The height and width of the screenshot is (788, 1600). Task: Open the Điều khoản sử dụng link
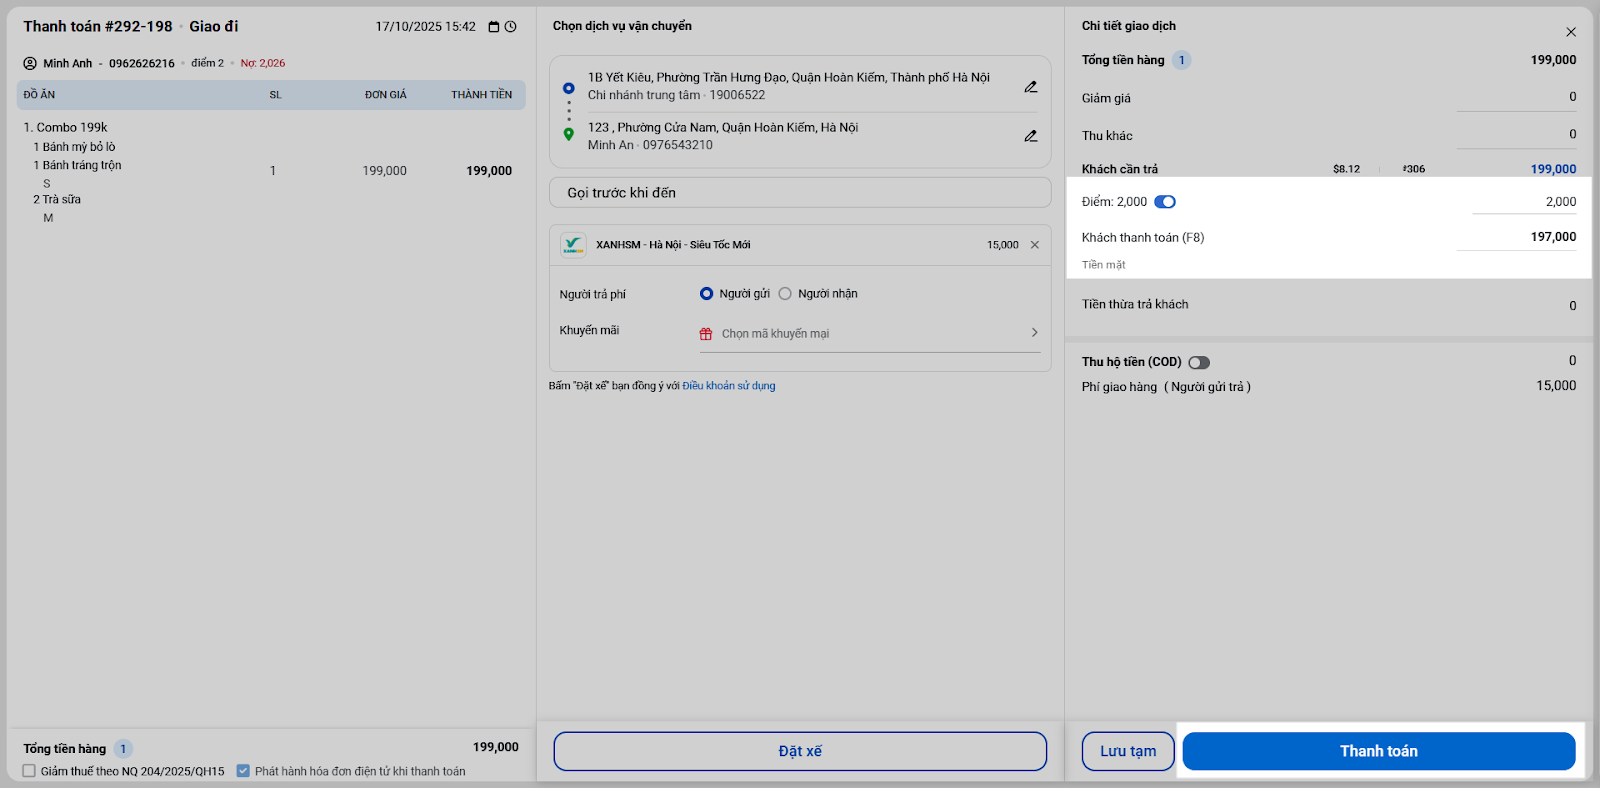tap(729, 386)
